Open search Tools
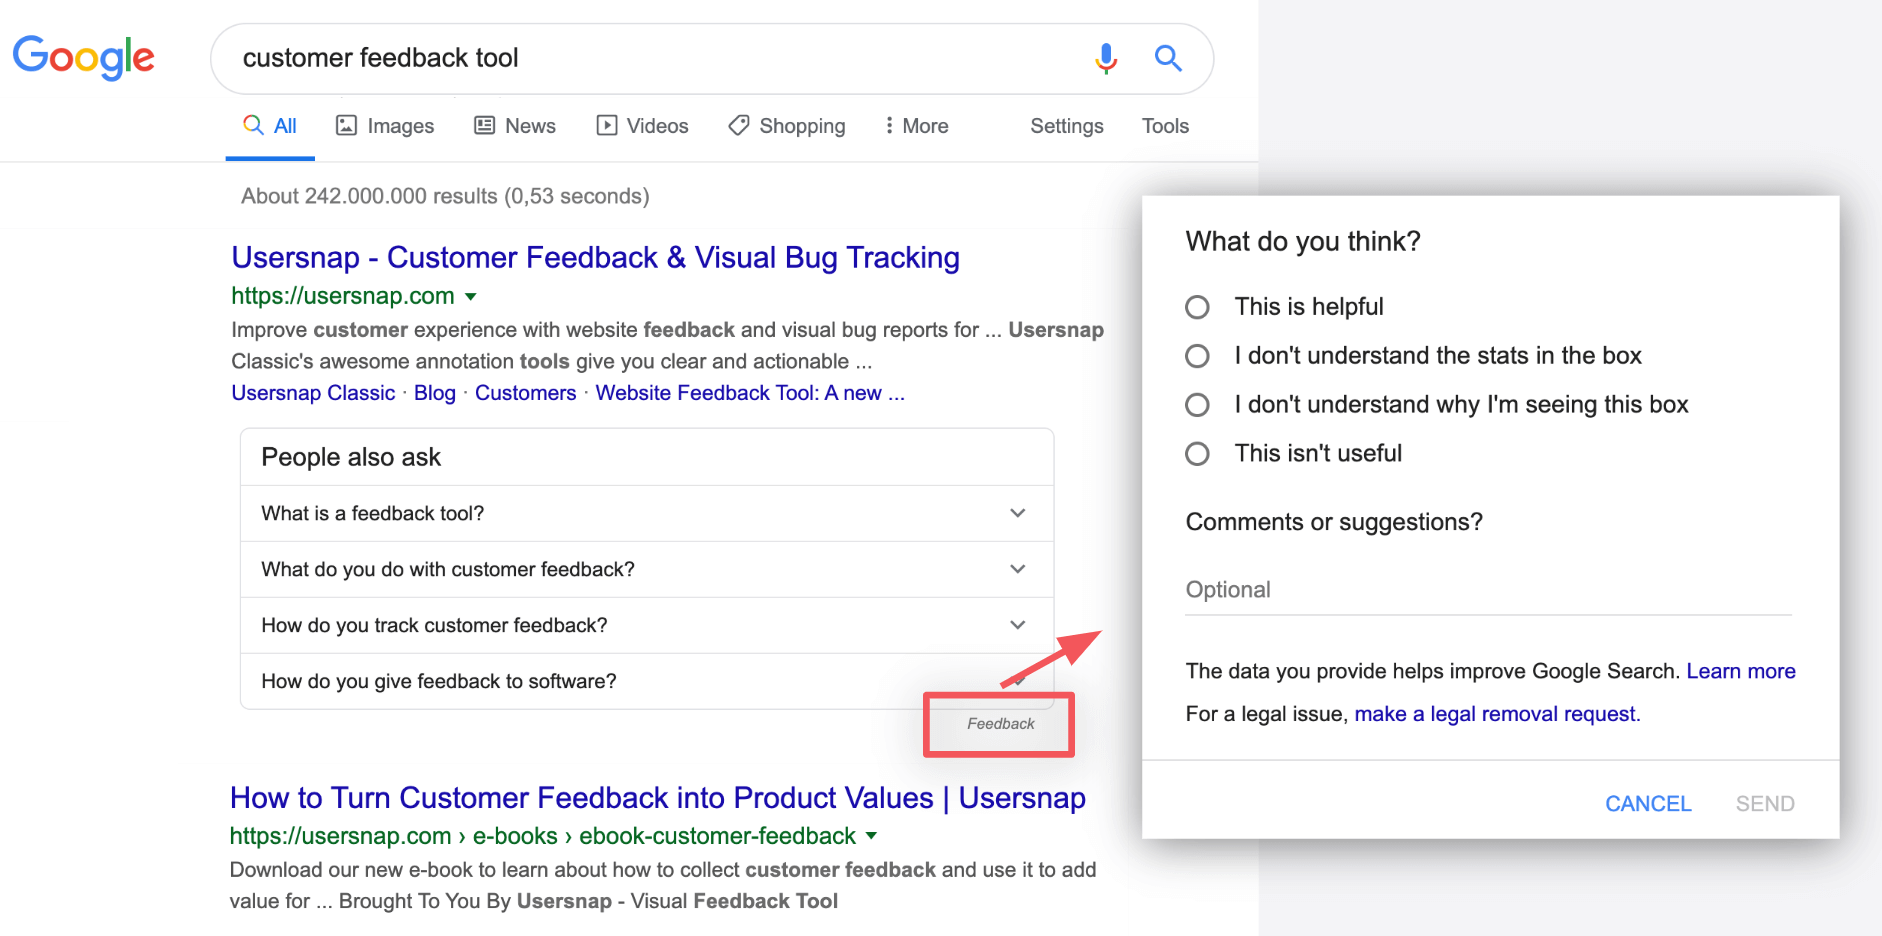 pos(1165,126)
